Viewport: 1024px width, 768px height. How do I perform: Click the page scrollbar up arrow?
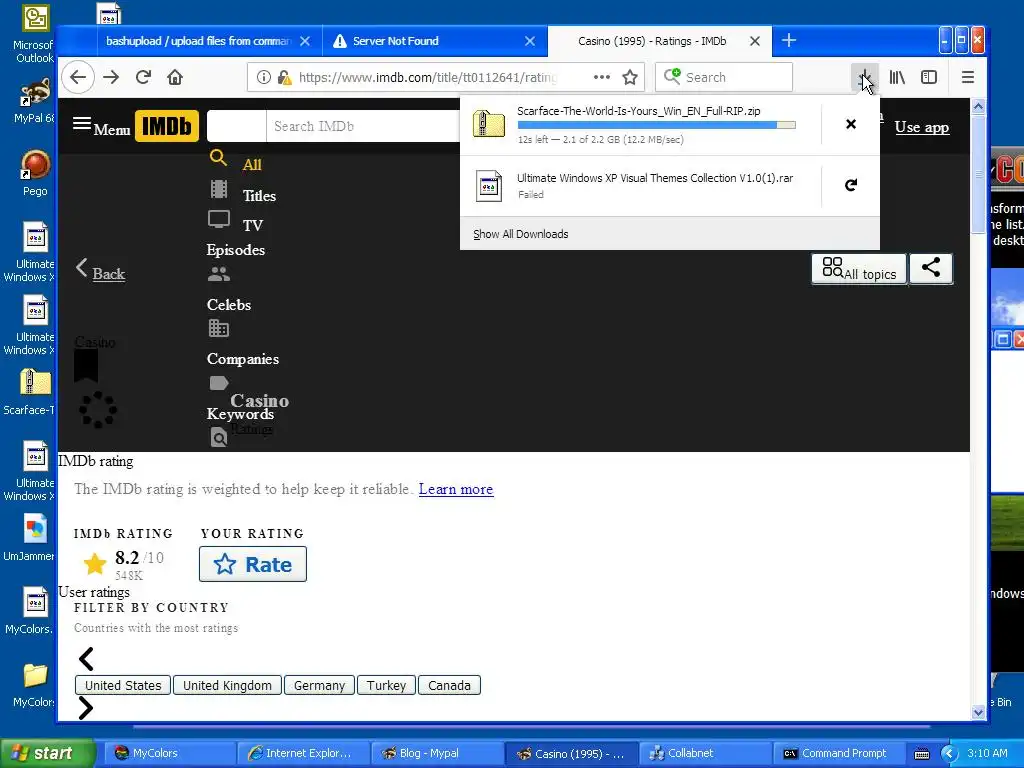tap(978, 106)
